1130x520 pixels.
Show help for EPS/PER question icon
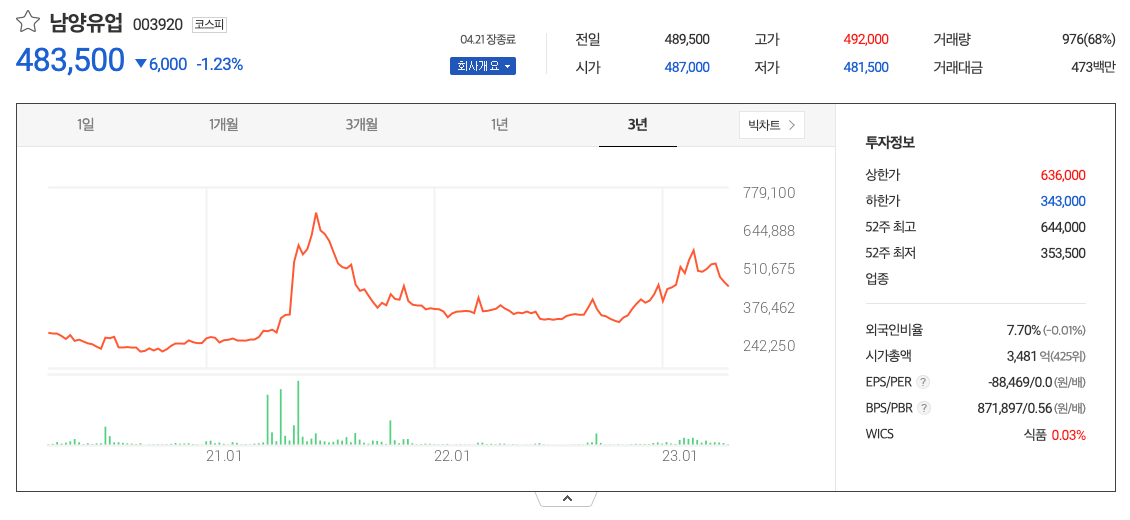click(x=924, y=382)
